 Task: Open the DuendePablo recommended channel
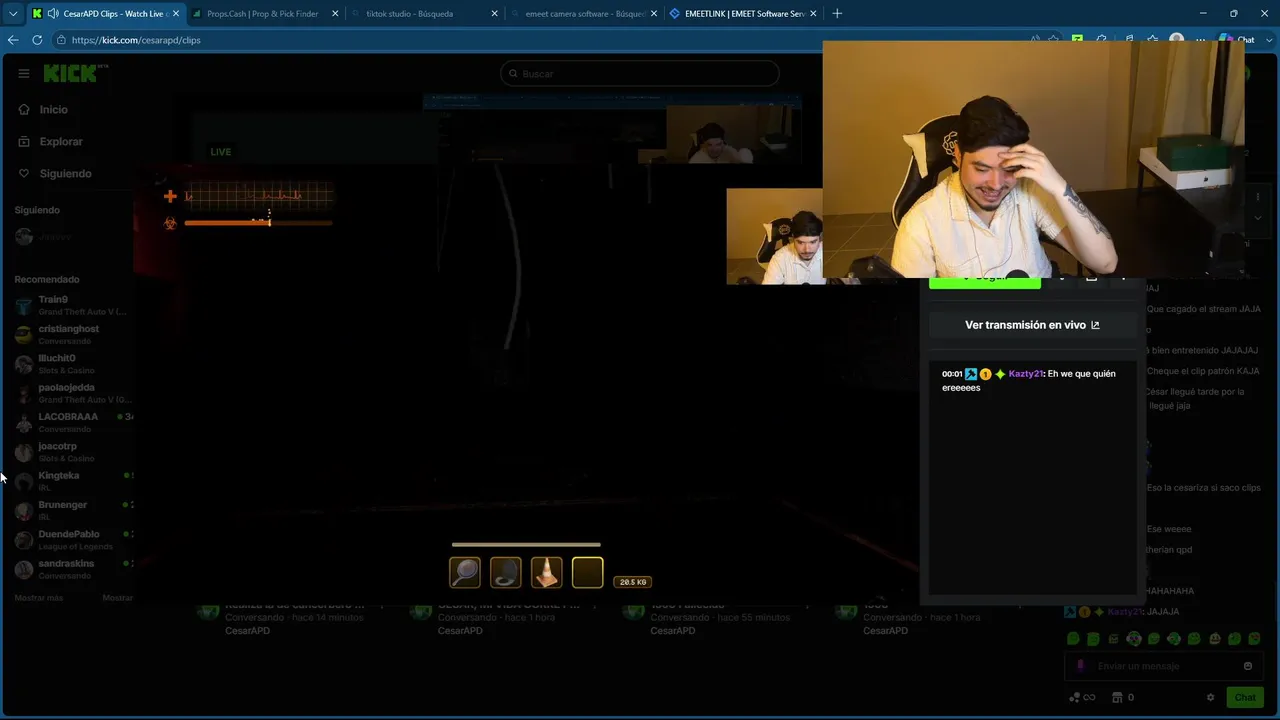point(74,540)
